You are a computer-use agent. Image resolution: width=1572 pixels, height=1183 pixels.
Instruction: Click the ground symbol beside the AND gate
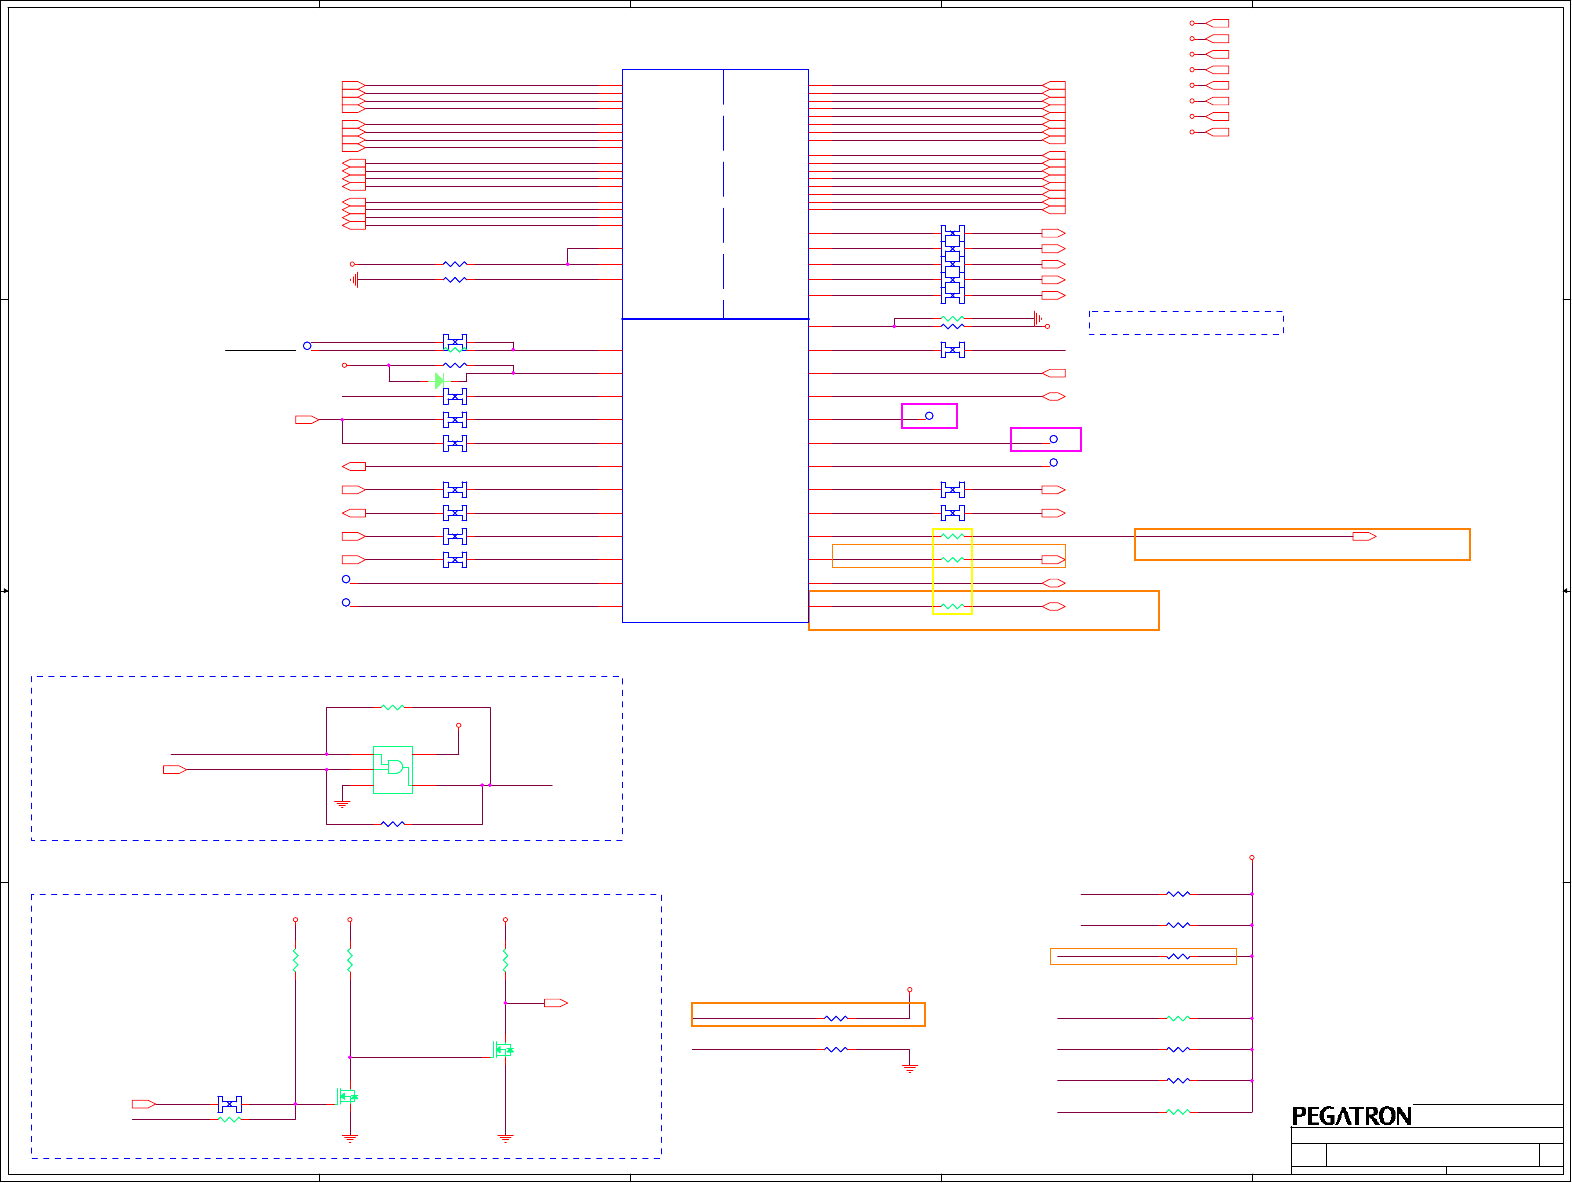342,802
